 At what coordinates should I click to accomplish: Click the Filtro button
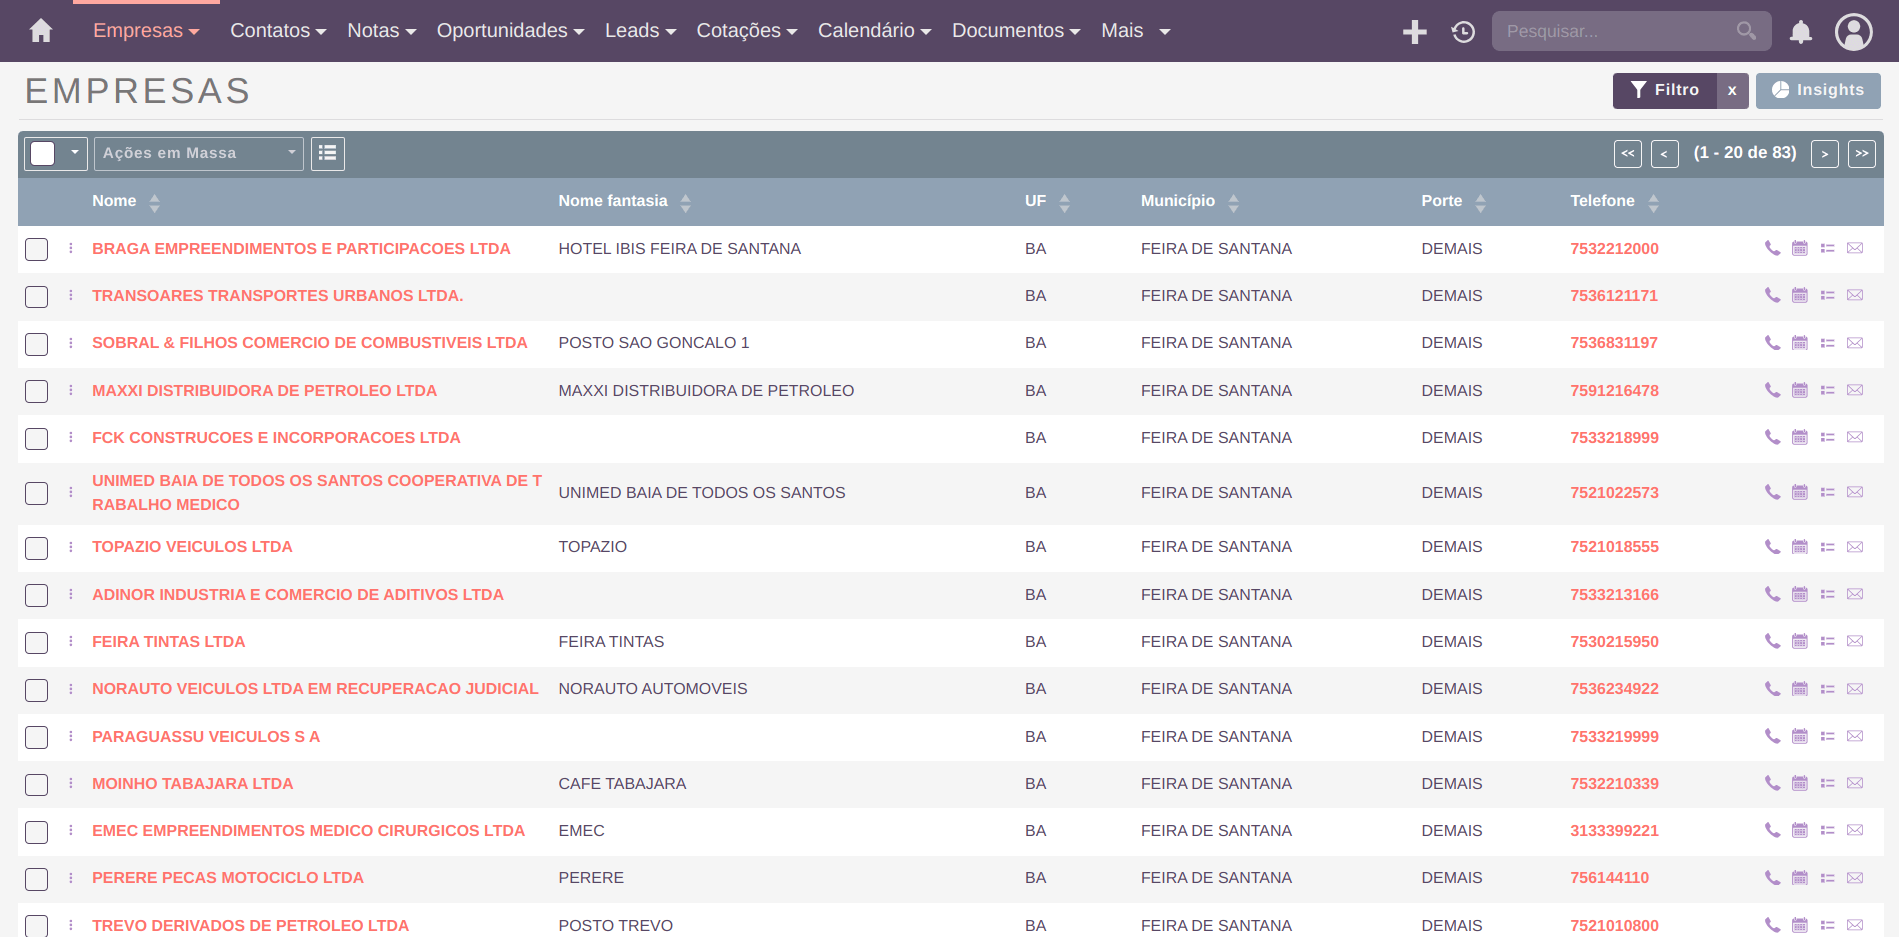[1664, 90]
